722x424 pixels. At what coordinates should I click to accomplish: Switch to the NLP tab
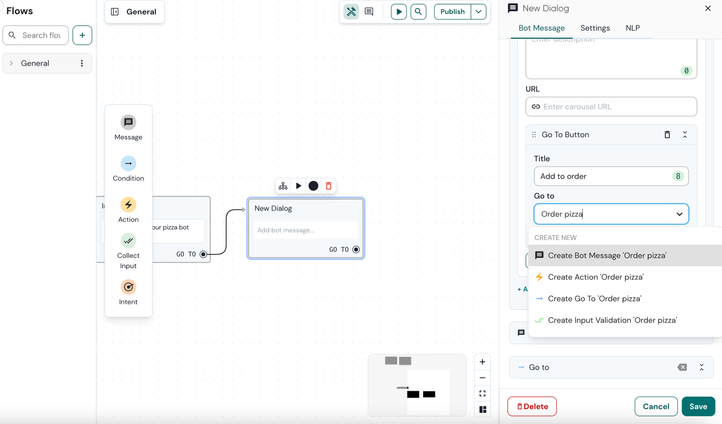[632, 28]
